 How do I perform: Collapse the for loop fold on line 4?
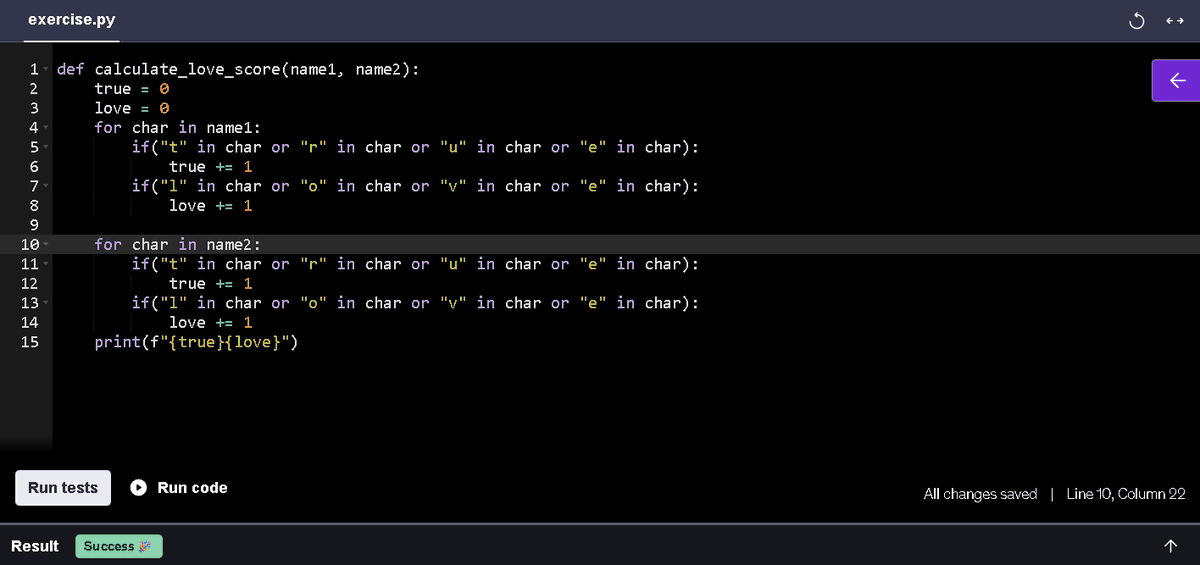tap(47, 128)
